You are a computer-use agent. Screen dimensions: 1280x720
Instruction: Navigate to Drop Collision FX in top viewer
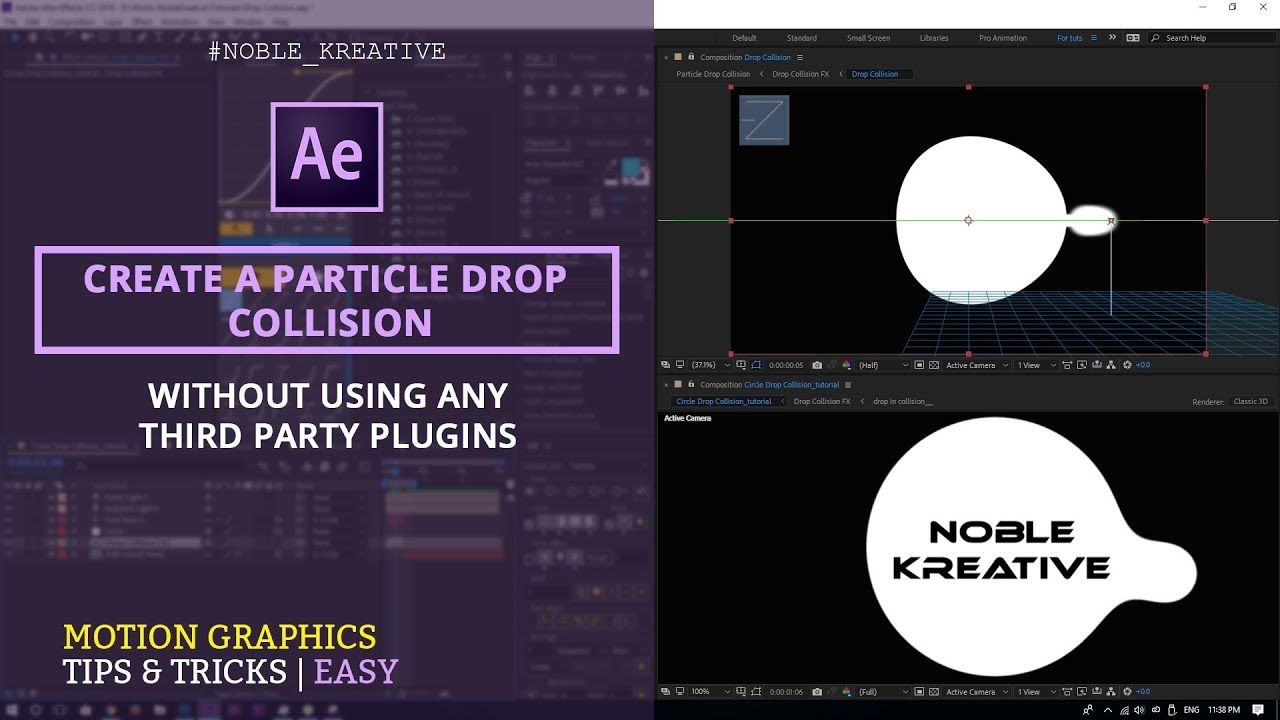point(800,74)
